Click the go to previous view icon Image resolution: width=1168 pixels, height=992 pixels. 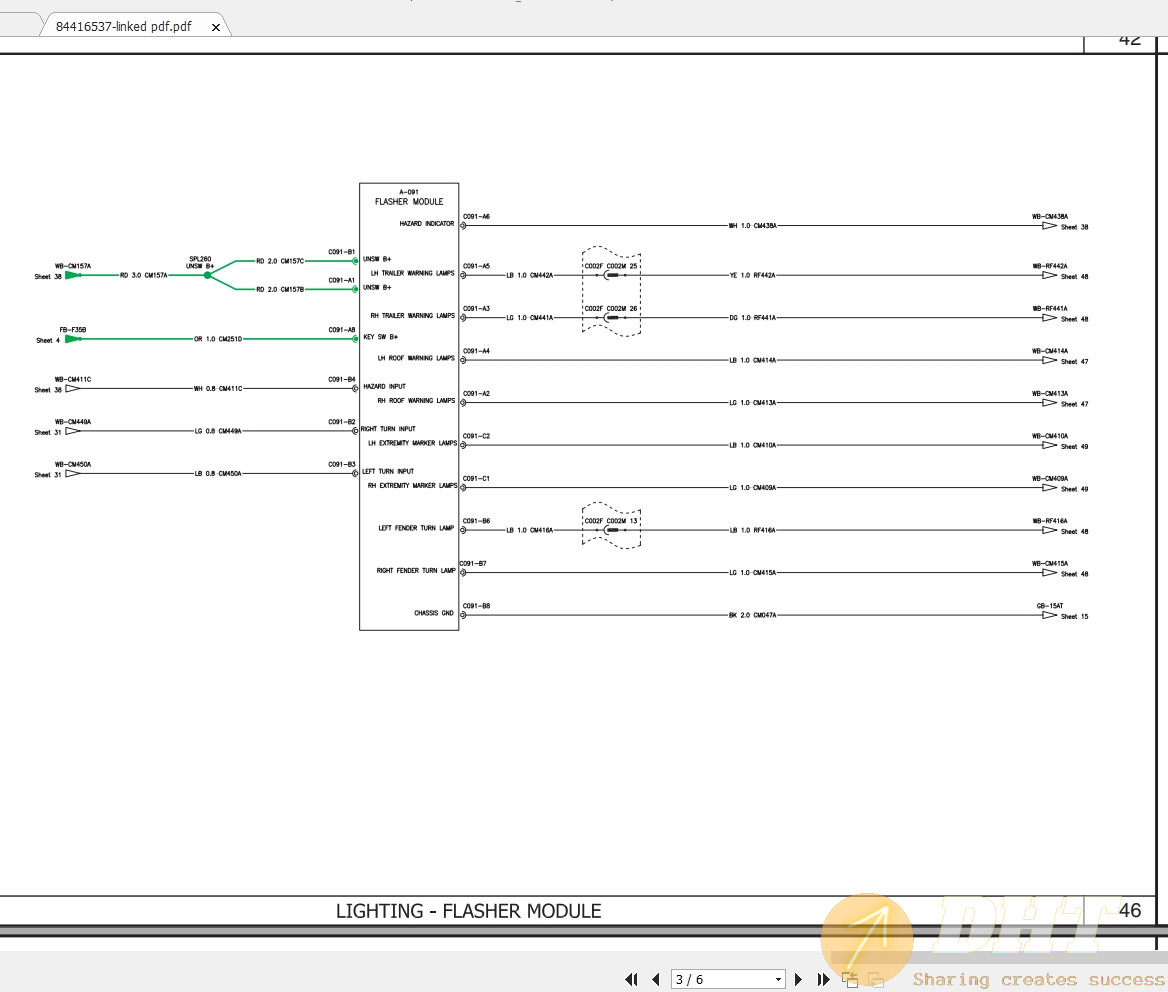(x=849, y=980)
